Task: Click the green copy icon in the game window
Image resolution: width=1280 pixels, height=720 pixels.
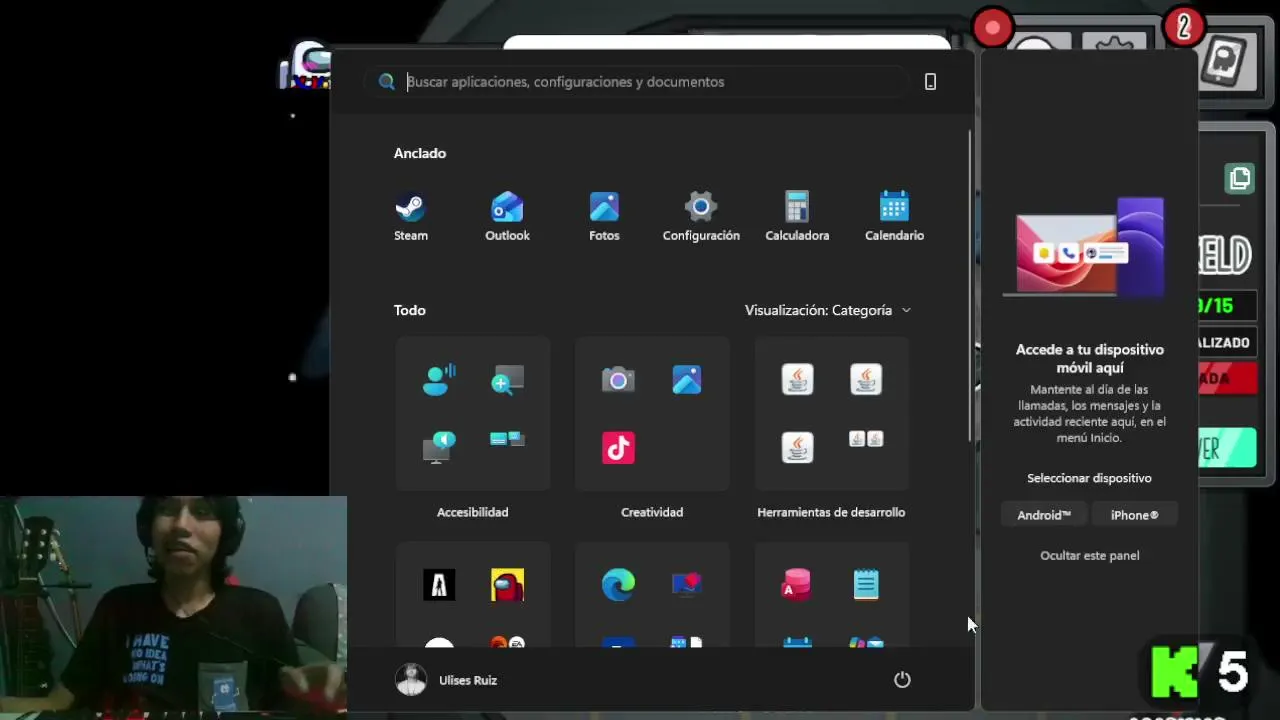Action: 1240,179
